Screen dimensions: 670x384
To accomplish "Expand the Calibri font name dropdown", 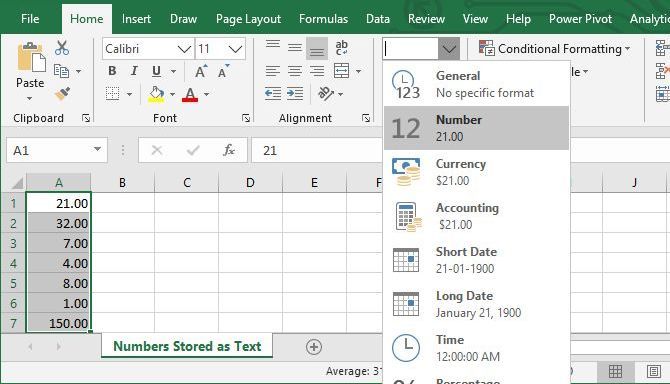I will (184, 49).
